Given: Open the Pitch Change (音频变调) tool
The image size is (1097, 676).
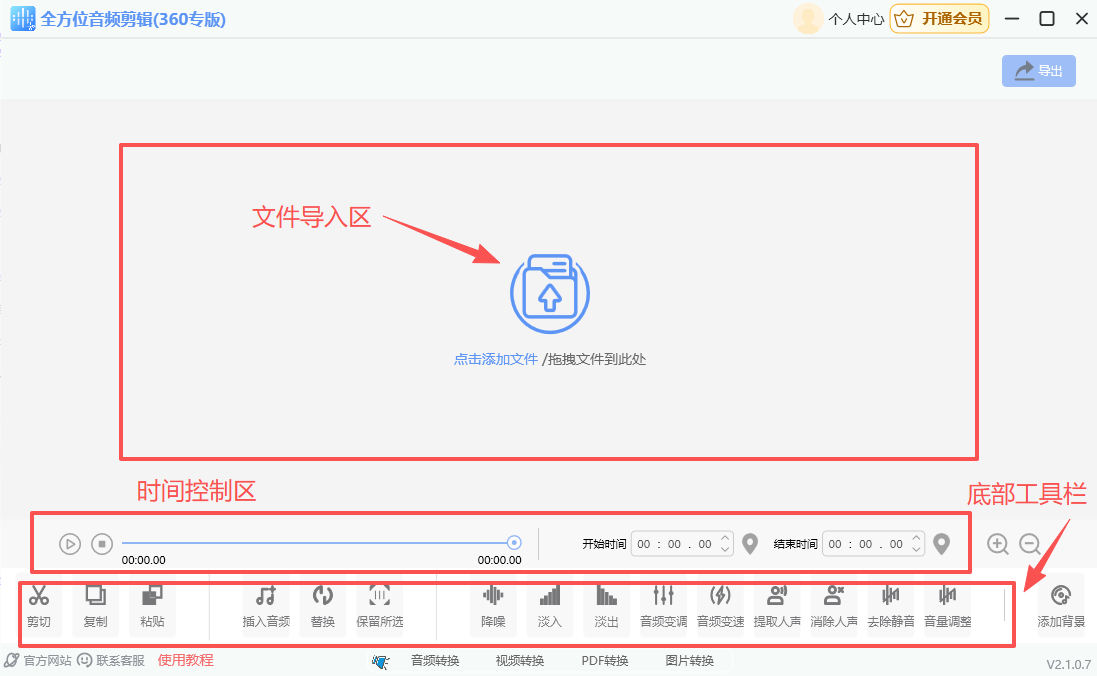Looking at the screenshot, I should [x=663, y=605].
